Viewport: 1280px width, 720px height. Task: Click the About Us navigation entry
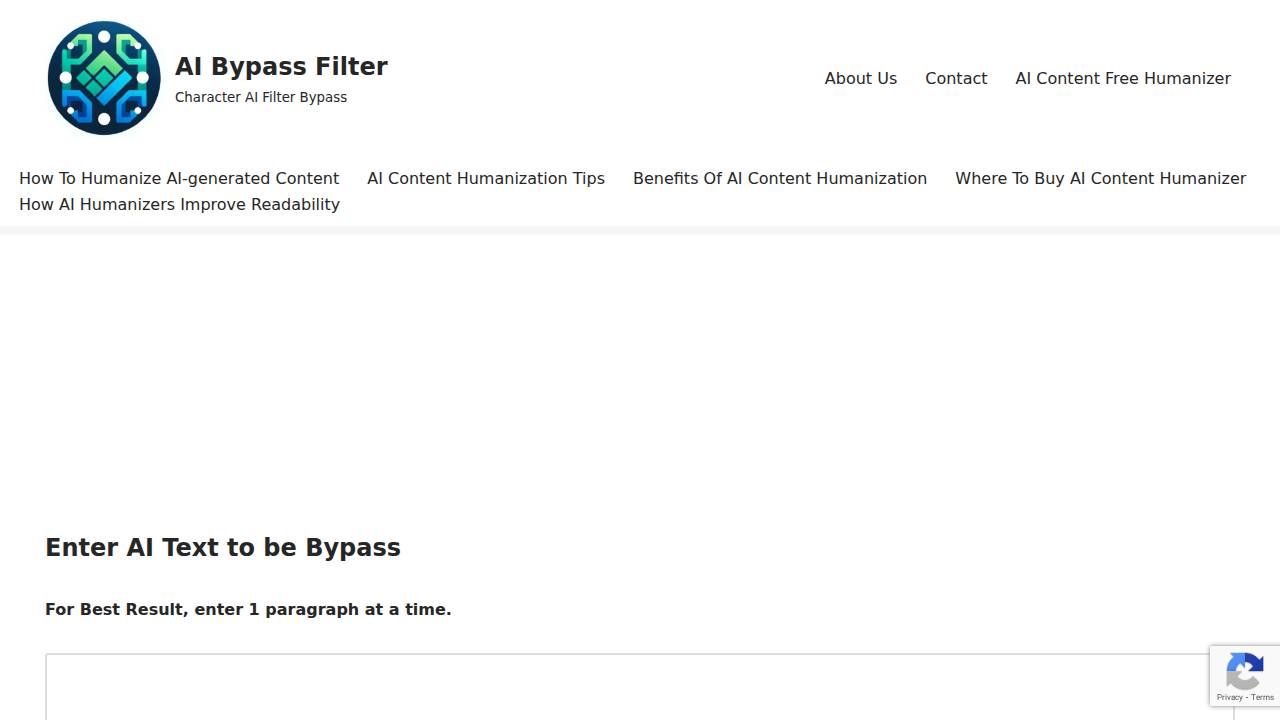[x=860, y=78]
